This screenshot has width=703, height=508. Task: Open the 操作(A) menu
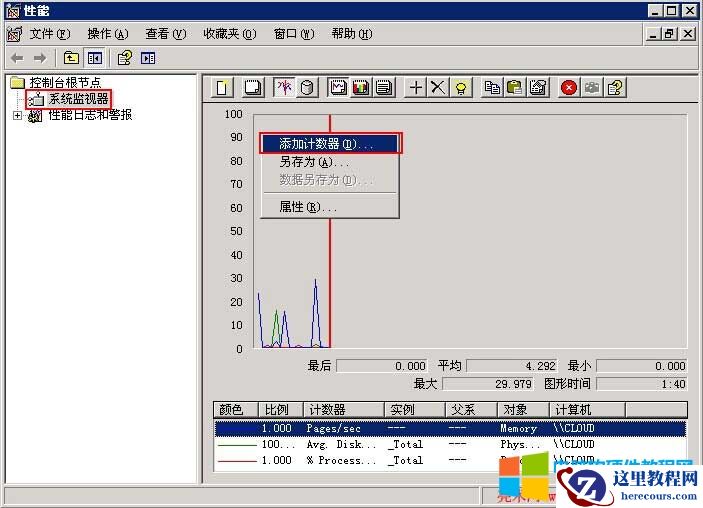point(108,34)
